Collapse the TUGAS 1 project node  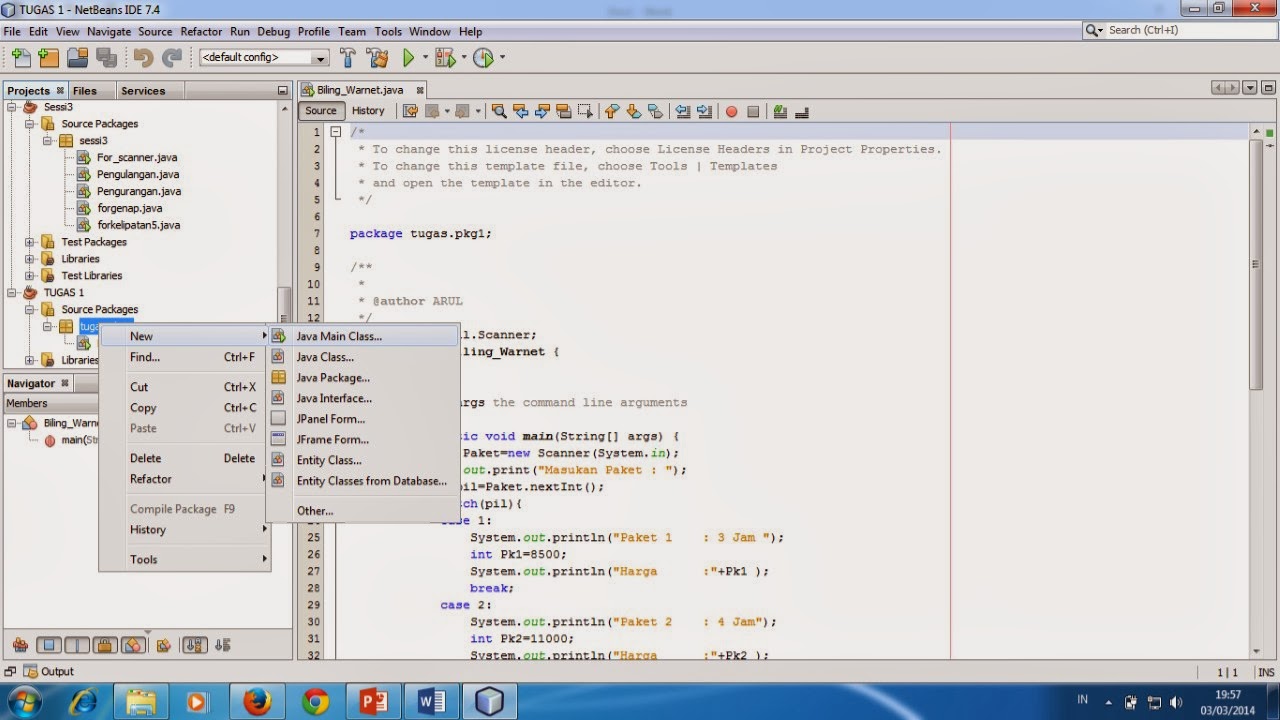click(13, 293)
